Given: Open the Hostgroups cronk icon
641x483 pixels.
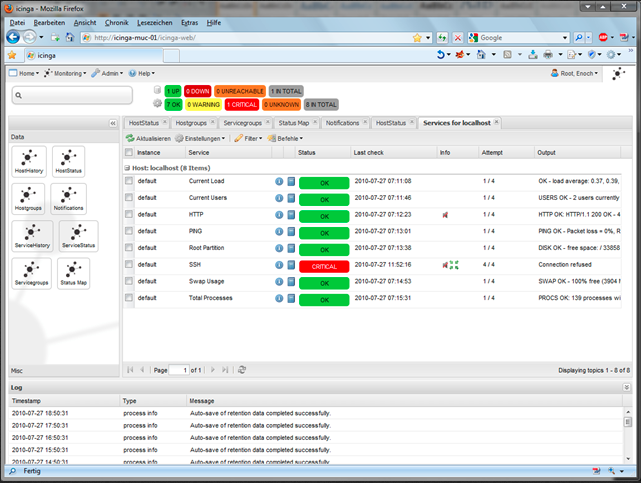Looking at the screenshot, I should click(x=28, y=199).
